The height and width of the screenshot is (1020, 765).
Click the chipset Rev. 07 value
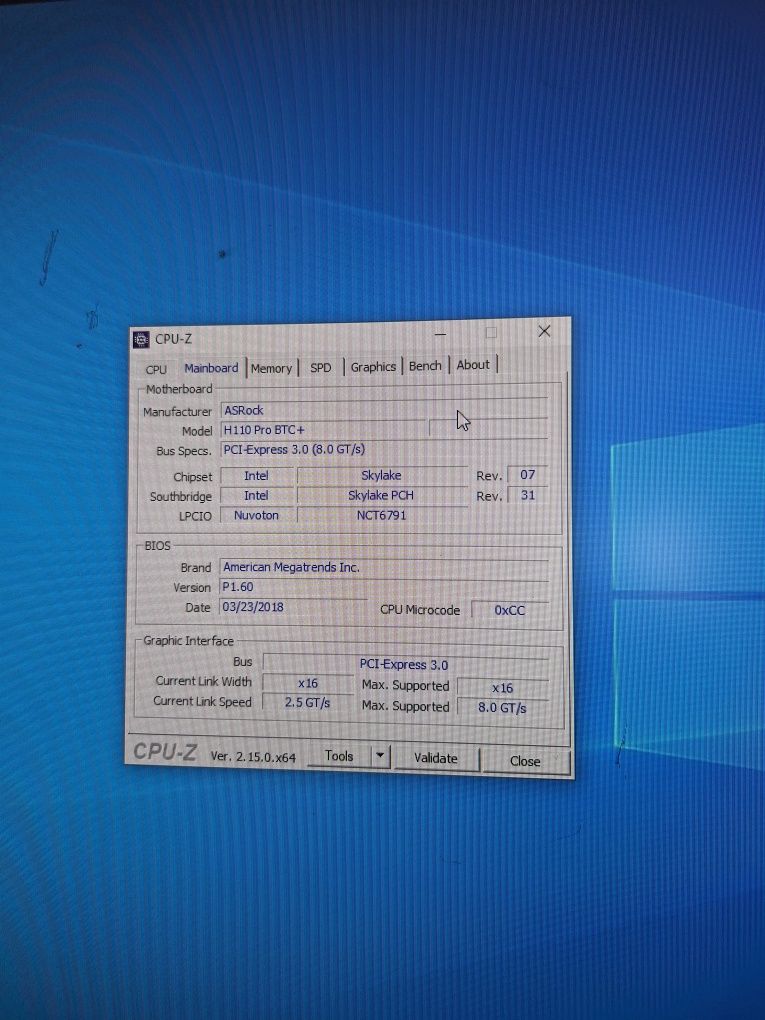coord(528,475)
